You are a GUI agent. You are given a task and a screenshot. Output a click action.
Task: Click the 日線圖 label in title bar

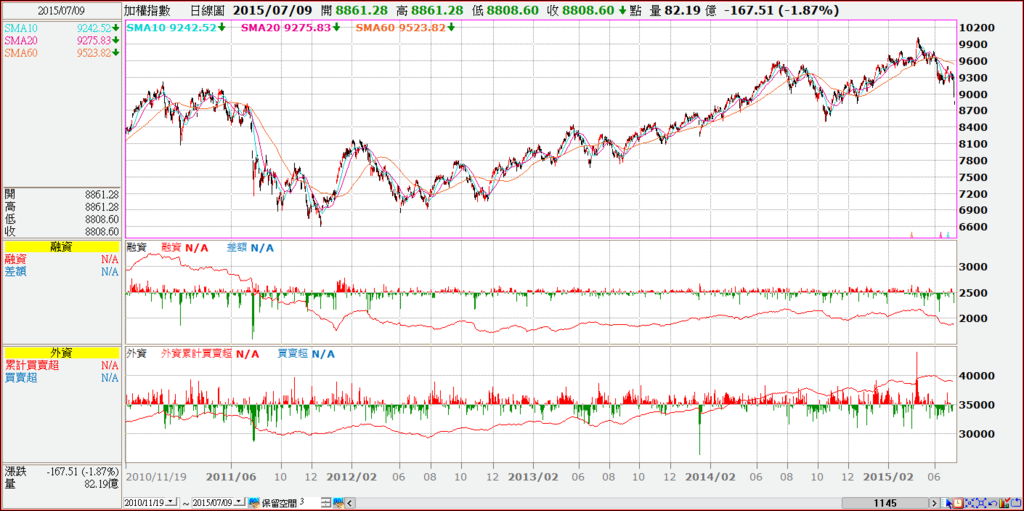point(207,10)
